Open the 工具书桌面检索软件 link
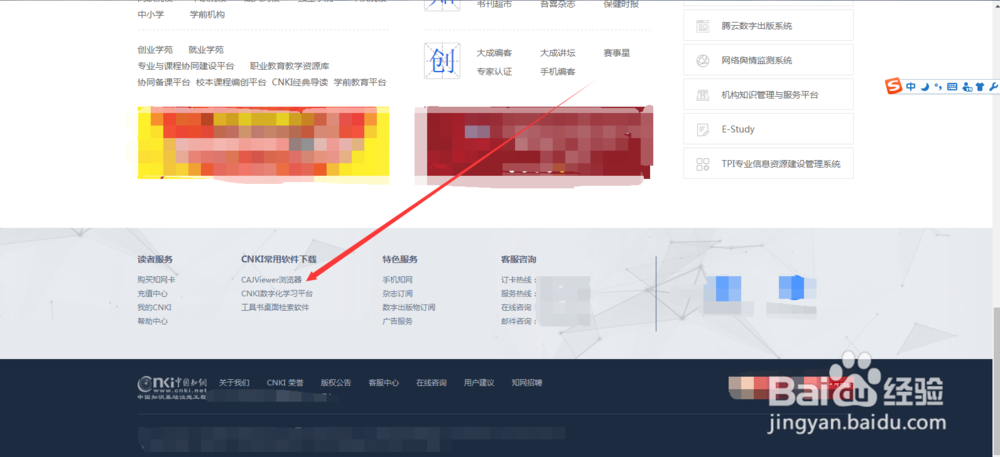This screenshot has width=1000, height=457. 275,307
